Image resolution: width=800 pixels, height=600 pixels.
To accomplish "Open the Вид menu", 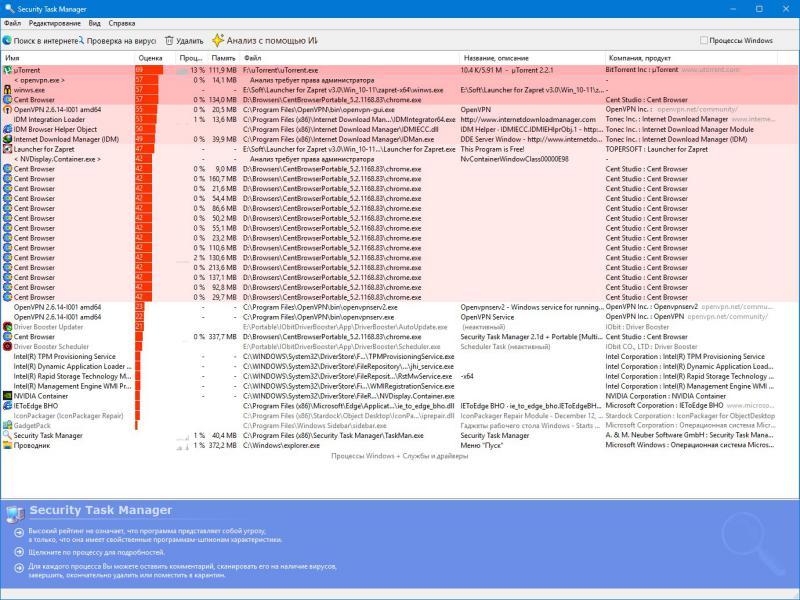I will 94,22.
